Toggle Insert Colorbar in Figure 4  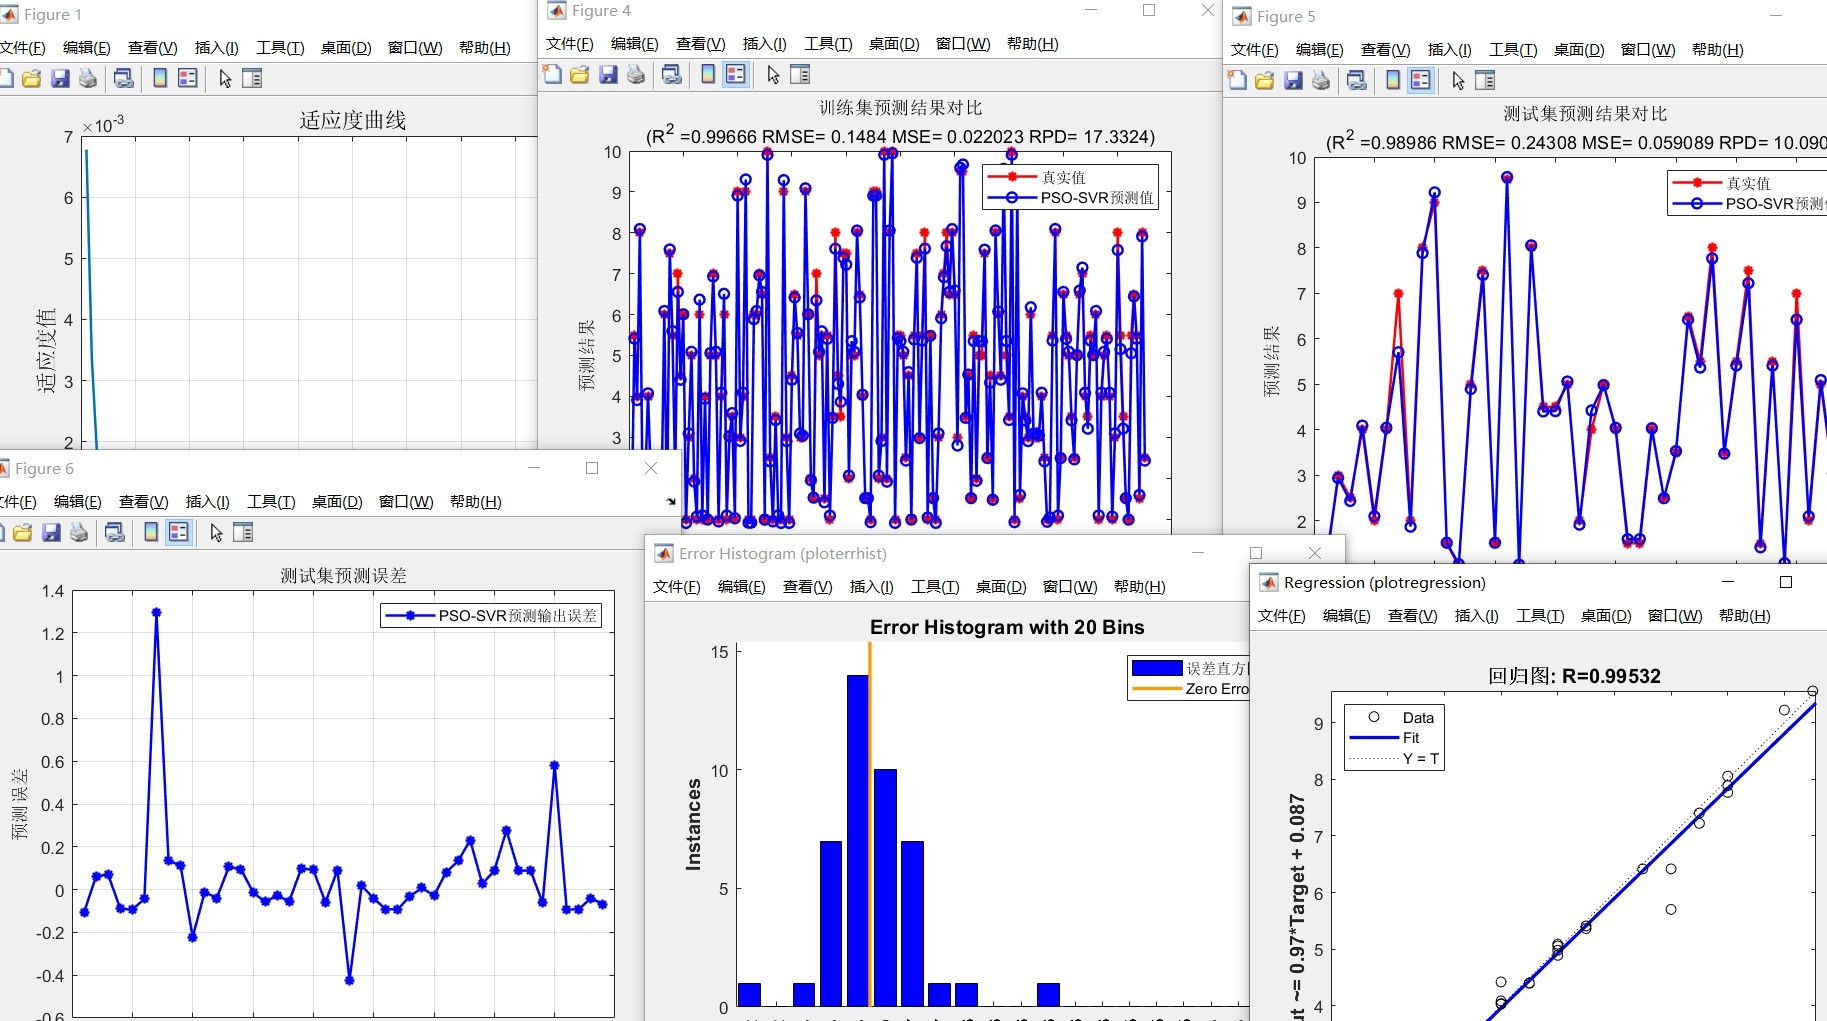[708, 74]
